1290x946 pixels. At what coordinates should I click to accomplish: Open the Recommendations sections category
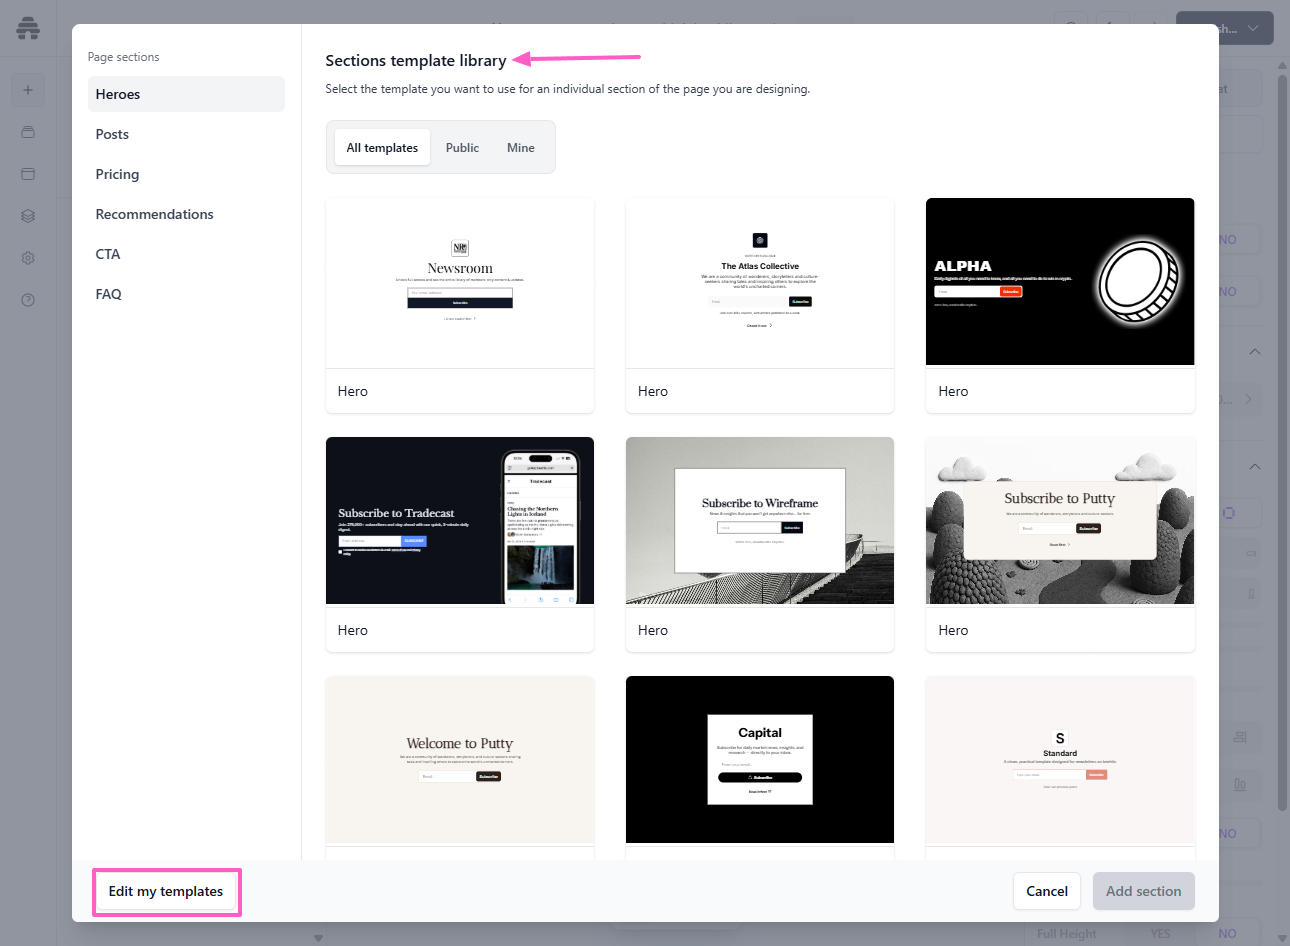(154, 214)
